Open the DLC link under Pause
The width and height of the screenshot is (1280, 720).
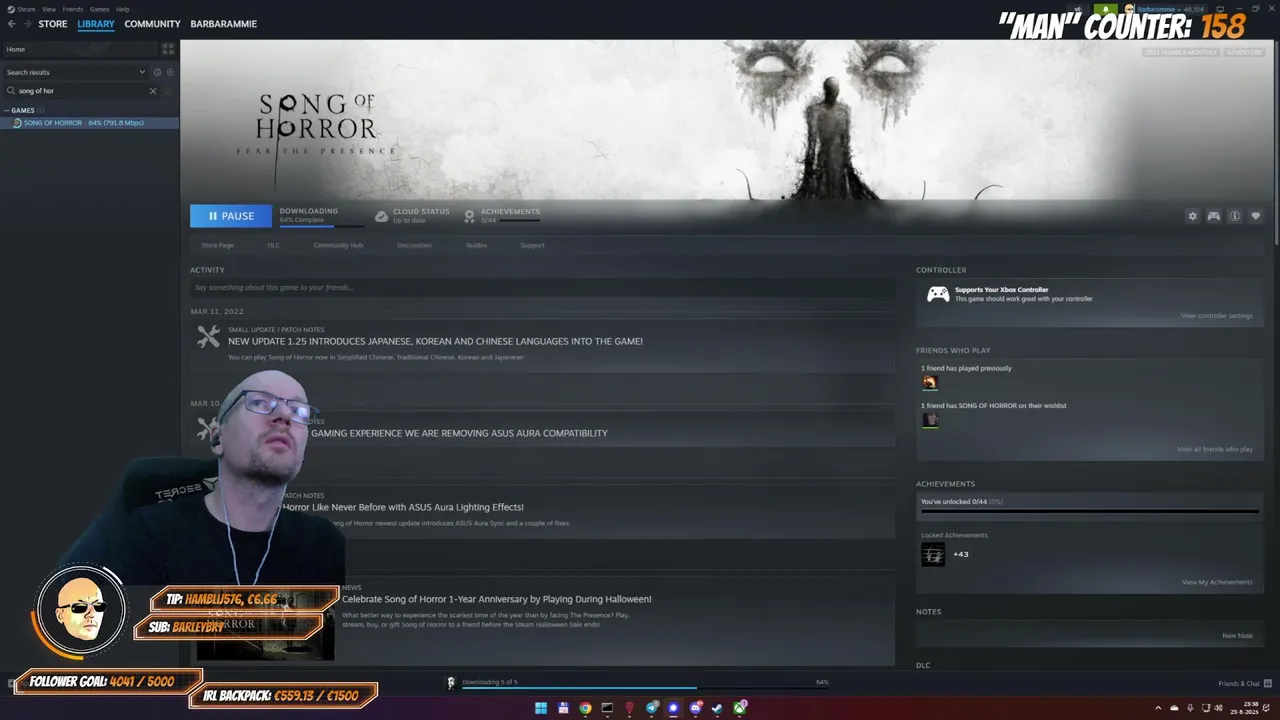273,245
